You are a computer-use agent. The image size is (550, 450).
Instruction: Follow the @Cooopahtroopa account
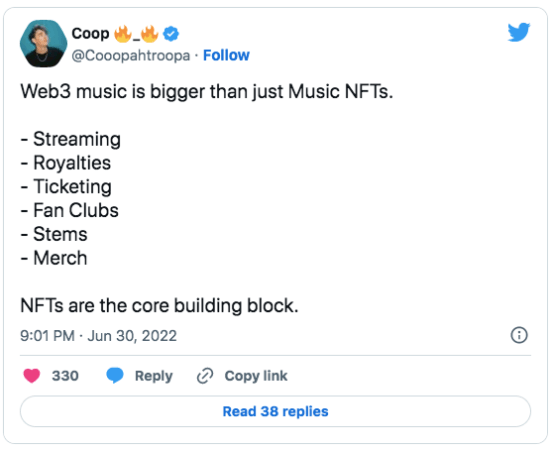(x=226, y=55)
